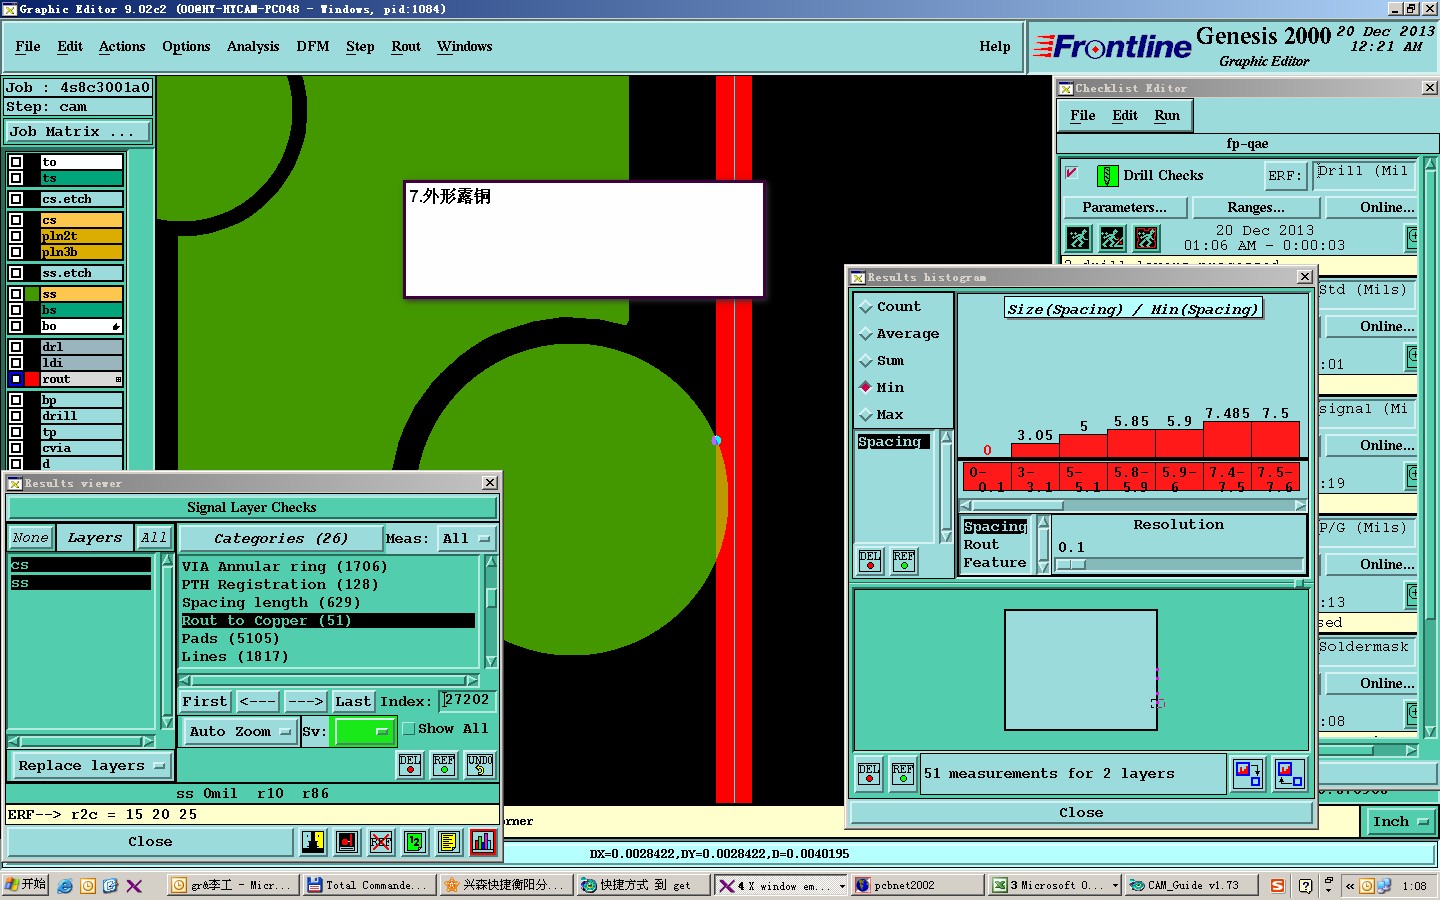
Task: Click the REF icon in Results viewer
Action: click(444, 765)
